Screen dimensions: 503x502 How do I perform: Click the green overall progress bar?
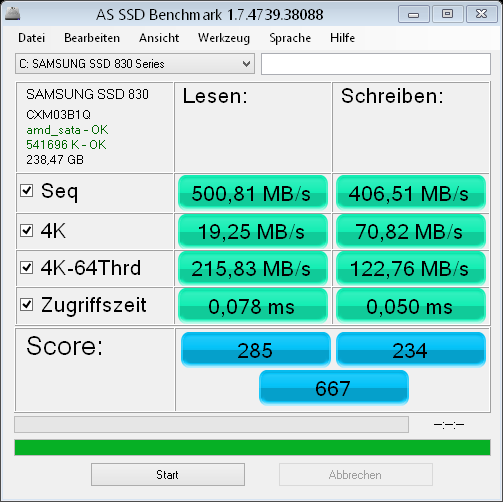point(252,447)
